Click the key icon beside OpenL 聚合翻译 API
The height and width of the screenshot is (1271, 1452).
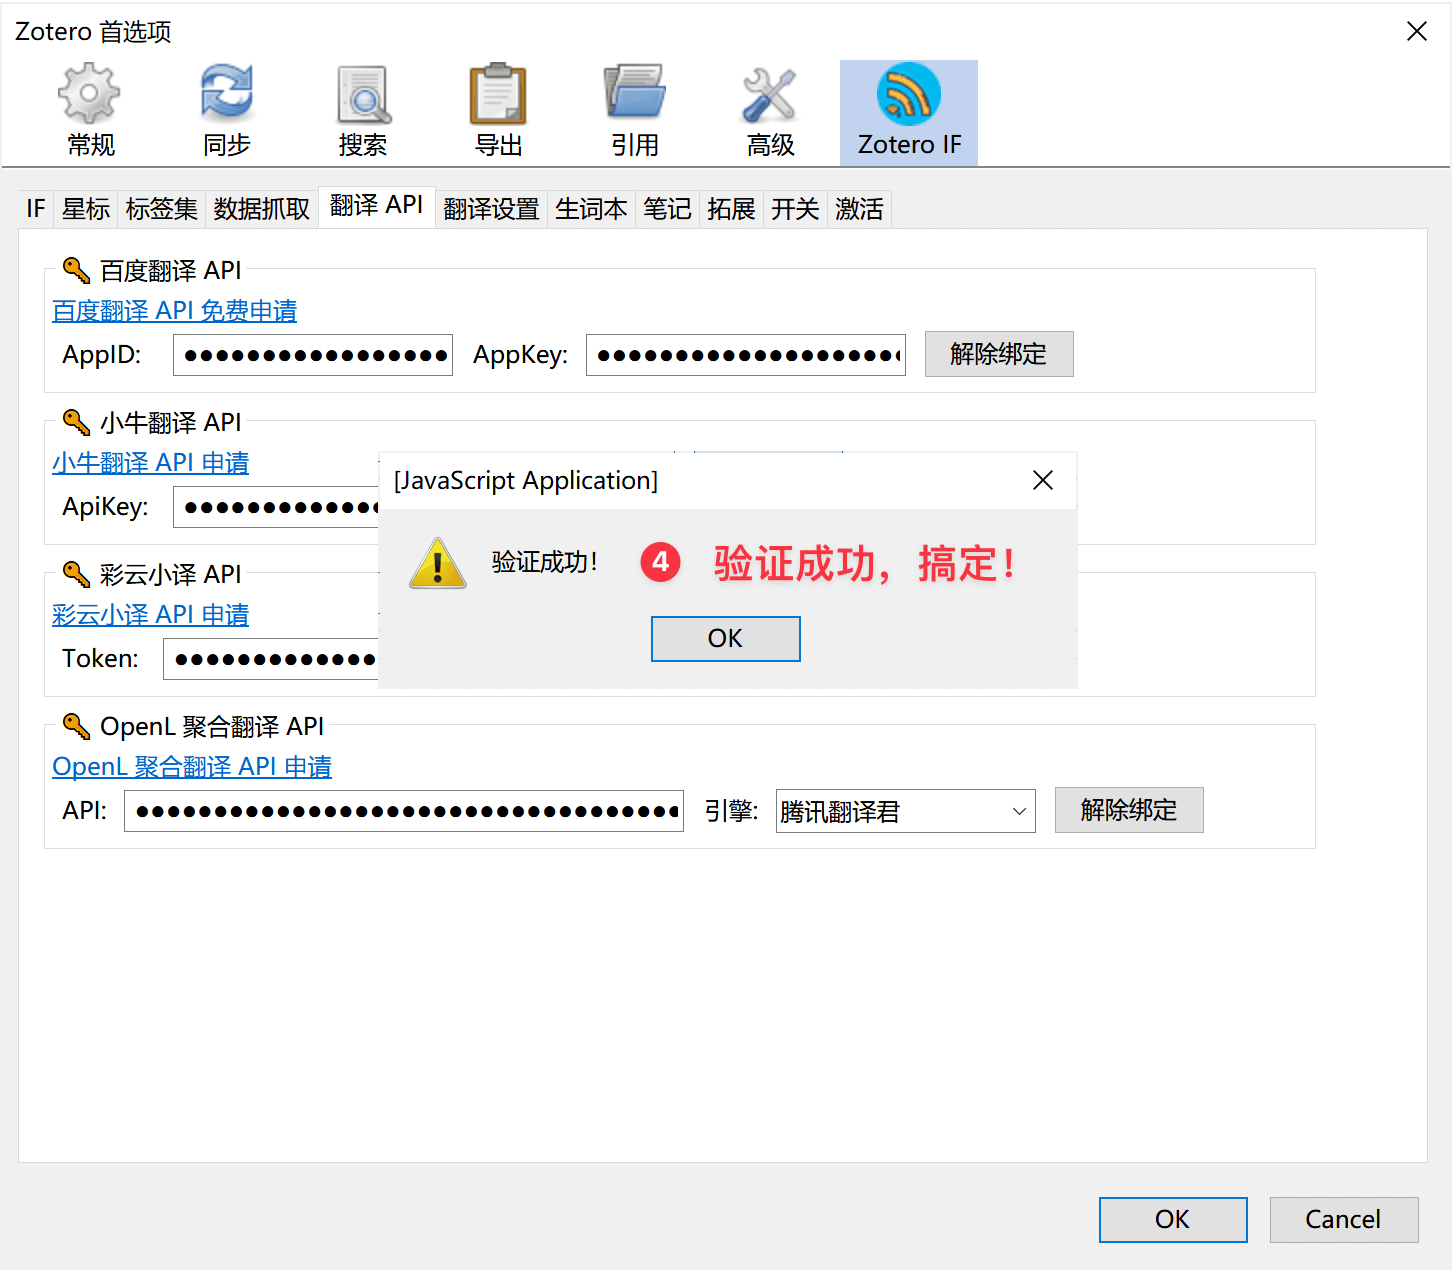(76, 726)
